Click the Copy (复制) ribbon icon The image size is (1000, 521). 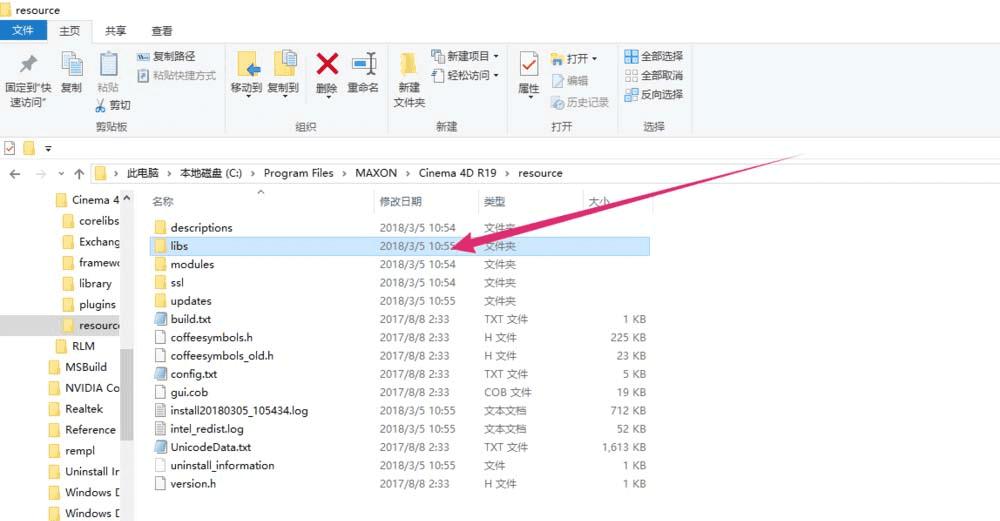(x=71, y=64)
